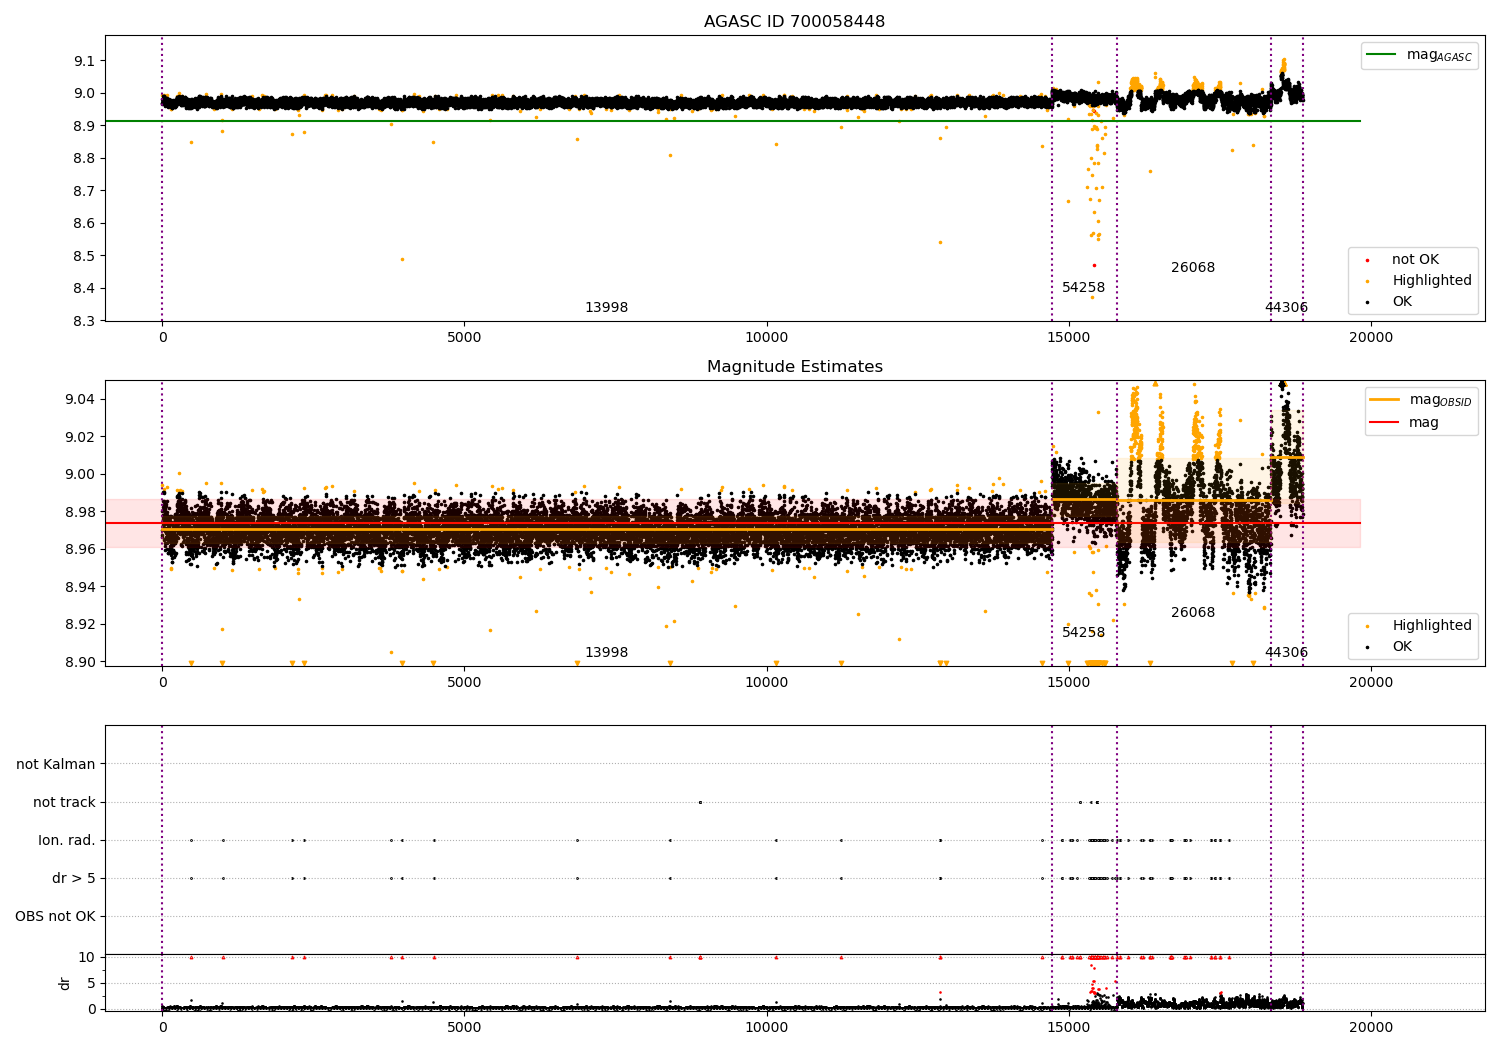Click obsid label 54258 in Magnitude Estimates plot
The width and height of the screenshot is (1500, 1050).
click(1083, 632)
